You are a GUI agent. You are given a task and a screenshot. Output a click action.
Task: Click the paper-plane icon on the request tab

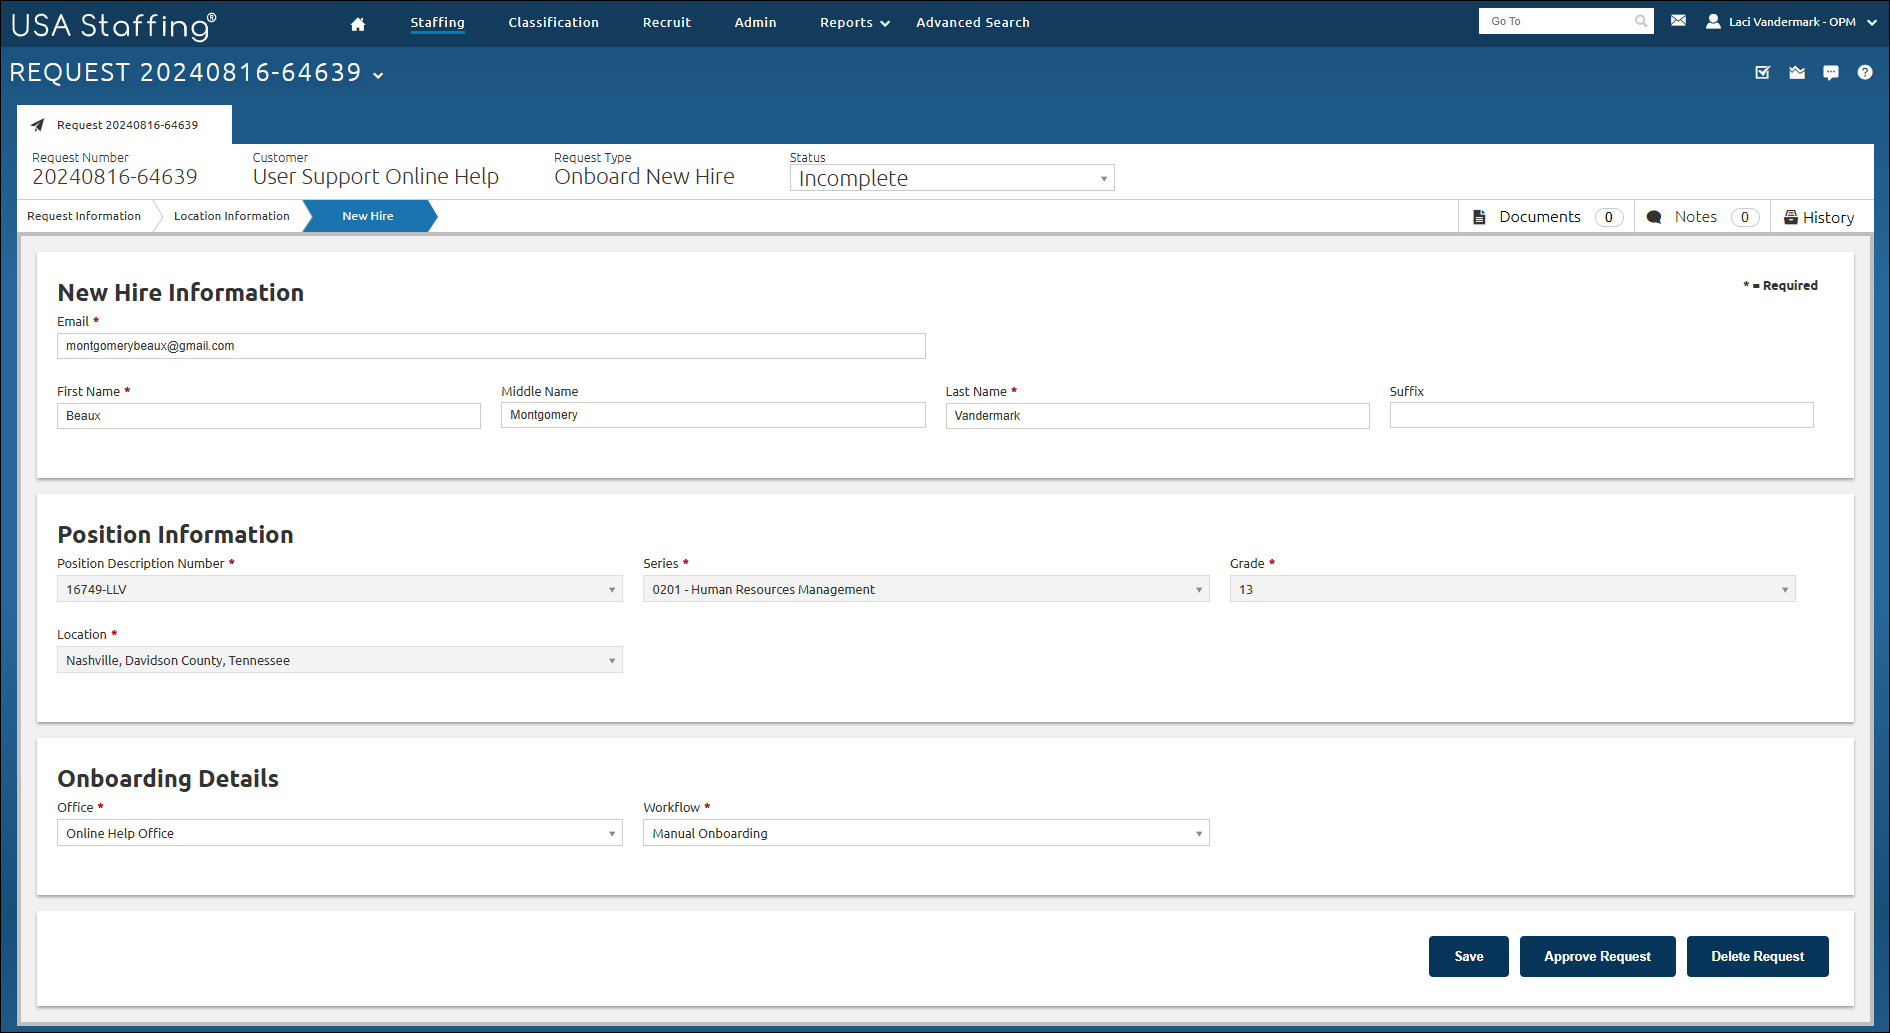click(37, 124)
